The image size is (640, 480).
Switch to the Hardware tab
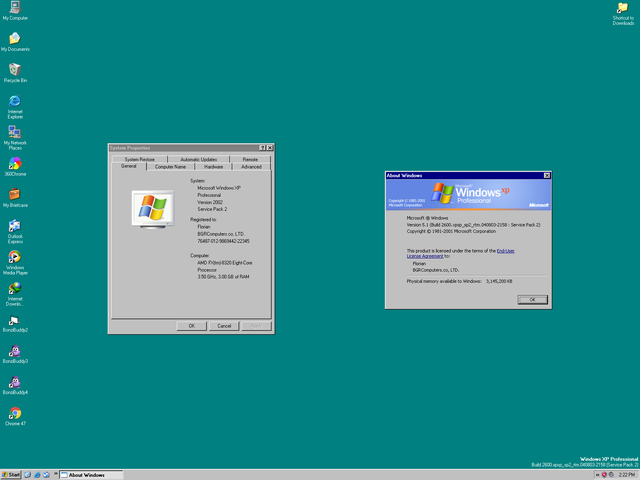point(213,167)
